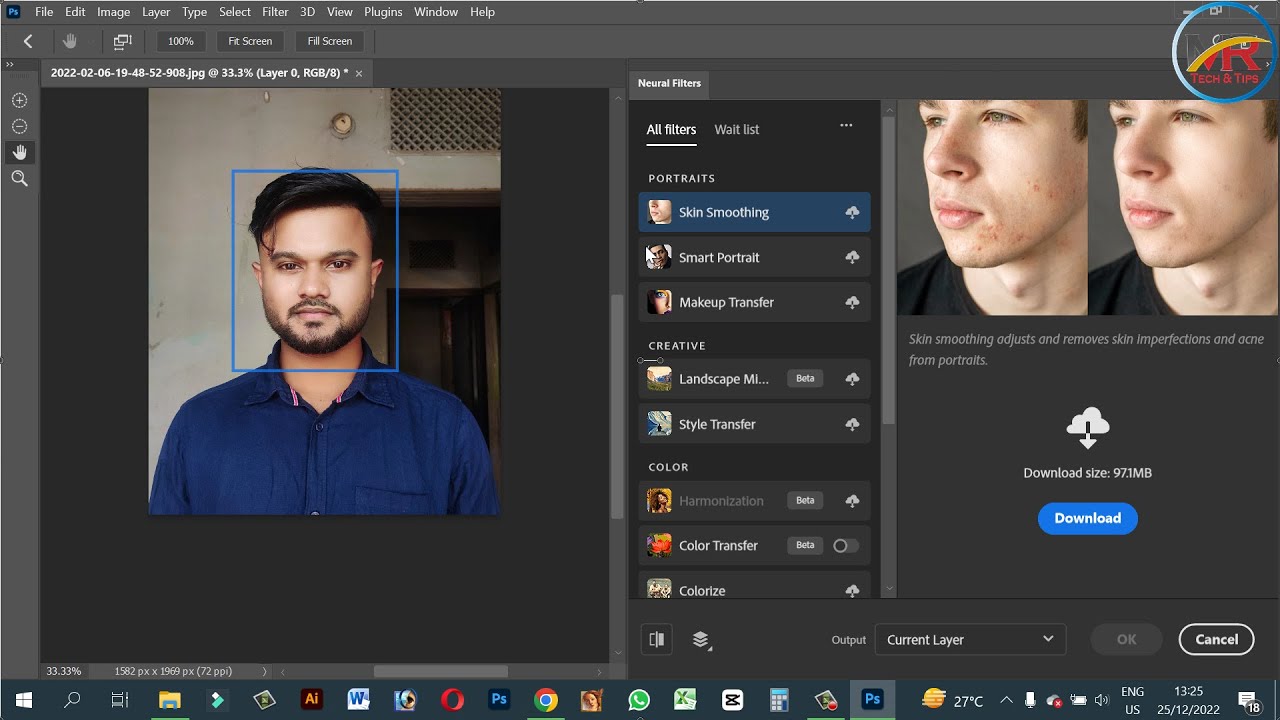This screenshot has height=720, width=1280.
Task: Select the Add to selection brush tool
Action: tap(19, 100)
